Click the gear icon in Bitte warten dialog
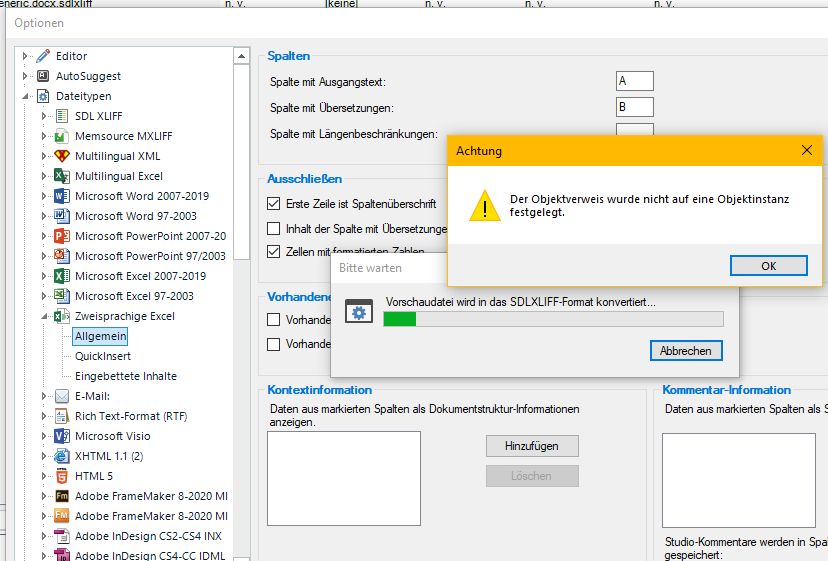 click(359, 311)
